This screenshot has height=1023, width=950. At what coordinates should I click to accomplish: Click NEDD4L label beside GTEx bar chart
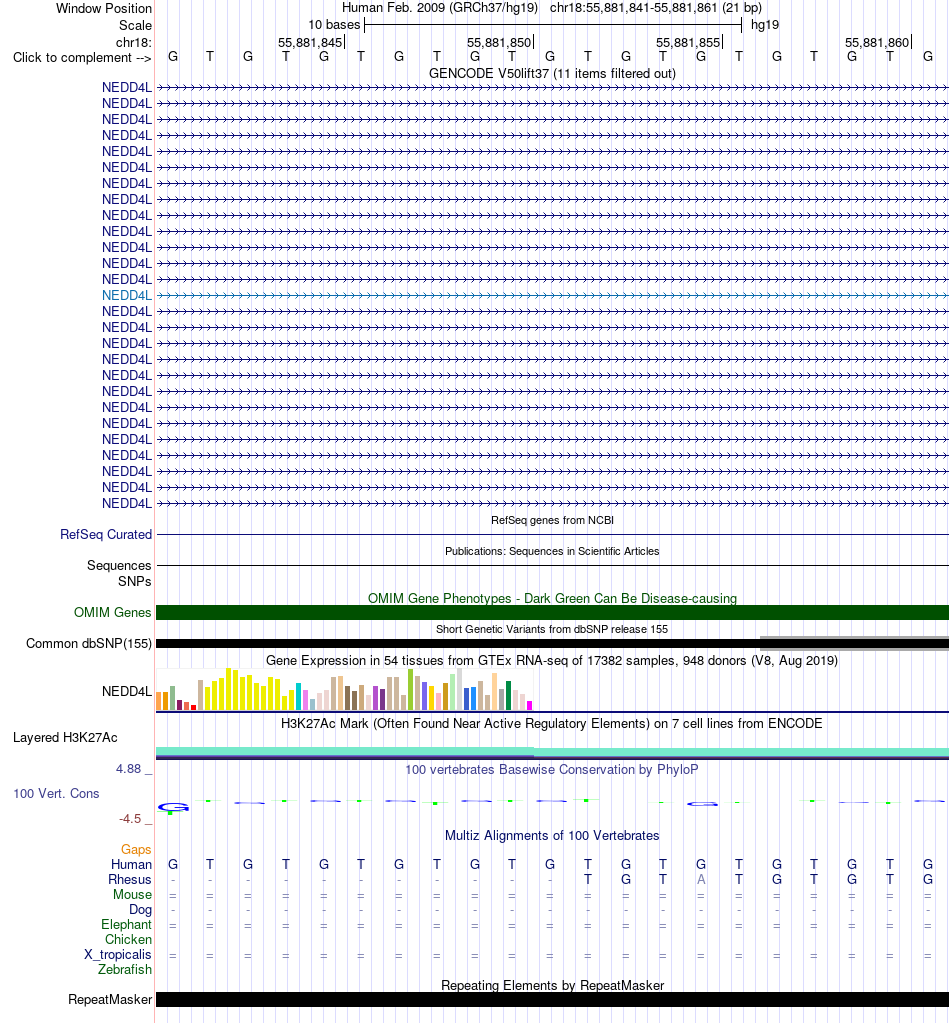[127, 692]
